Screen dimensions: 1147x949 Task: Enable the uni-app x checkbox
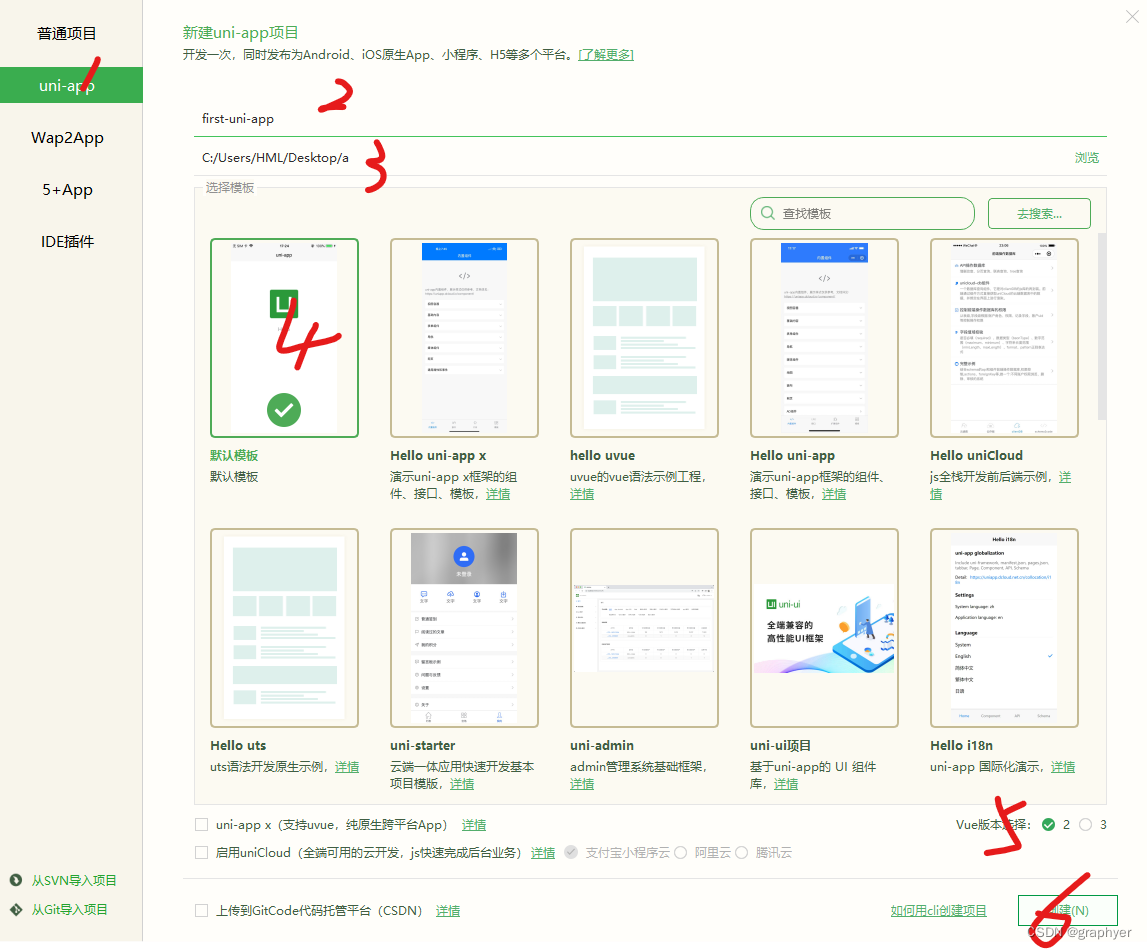pyautogui.click(x=201, y=825)
